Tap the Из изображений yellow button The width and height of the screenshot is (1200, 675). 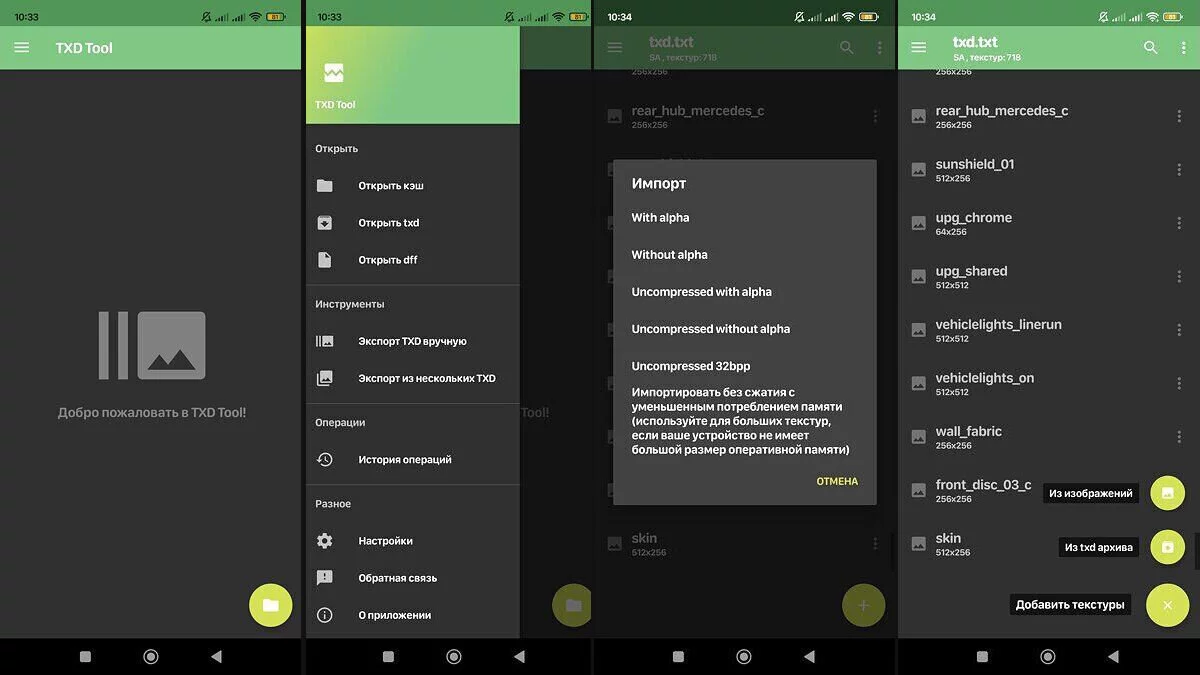click(x=1167, y=493)
